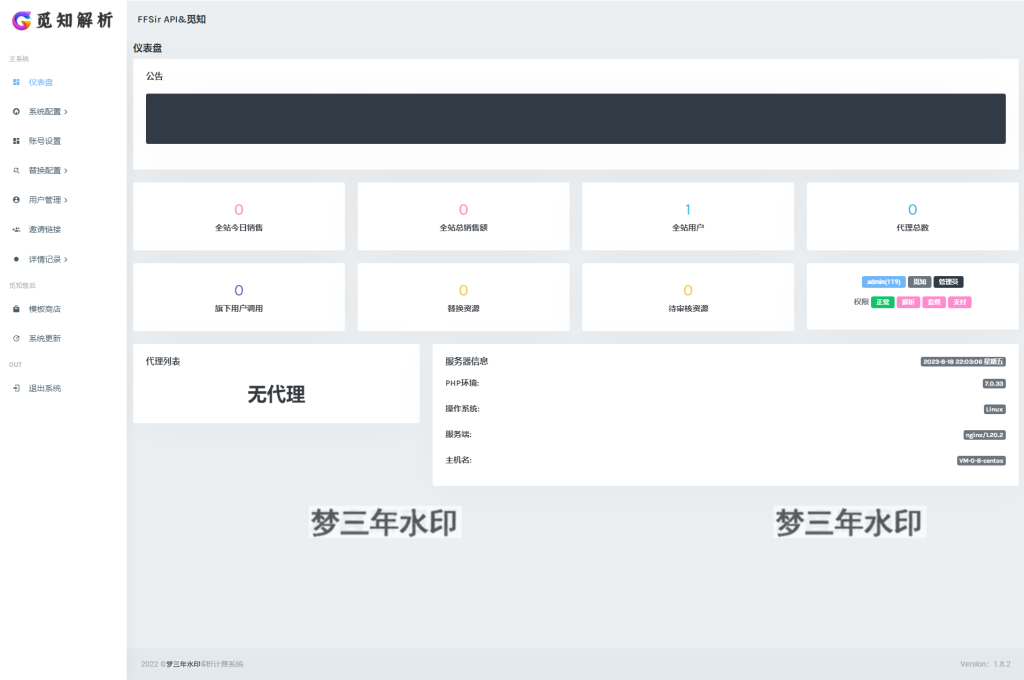Screen dimensions: 1024x680
Task: Click the 操作系统 label
Action: (x=462, y=408)
